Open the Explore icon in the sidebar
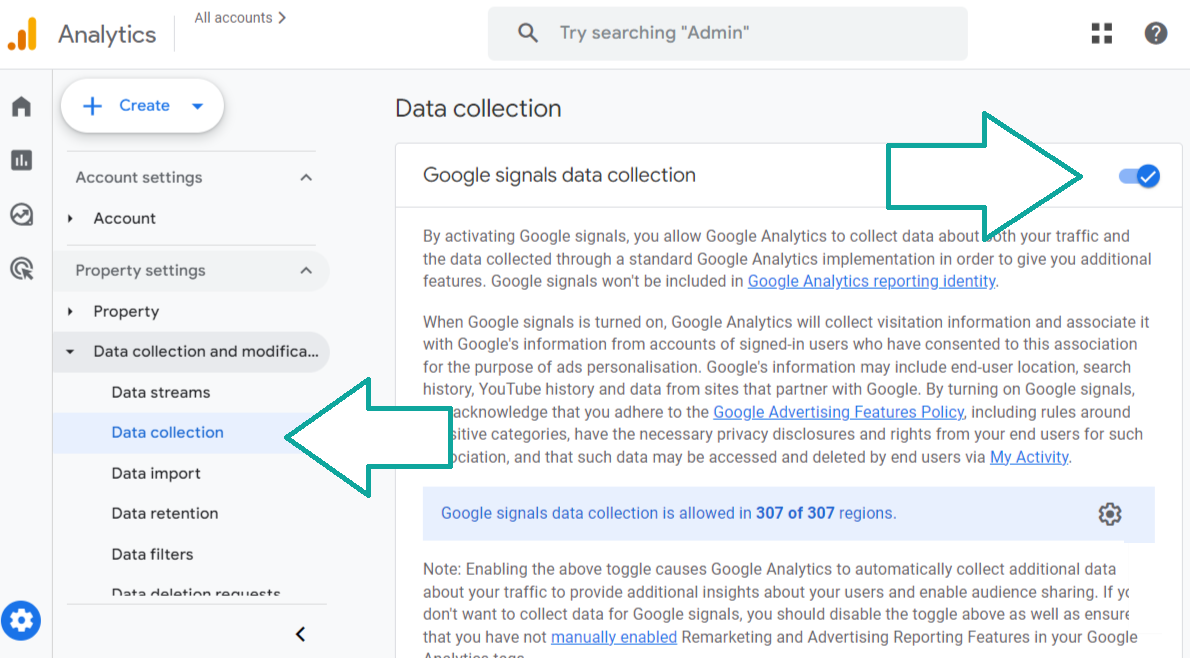 pyautogui.click(x=21, y=215)
